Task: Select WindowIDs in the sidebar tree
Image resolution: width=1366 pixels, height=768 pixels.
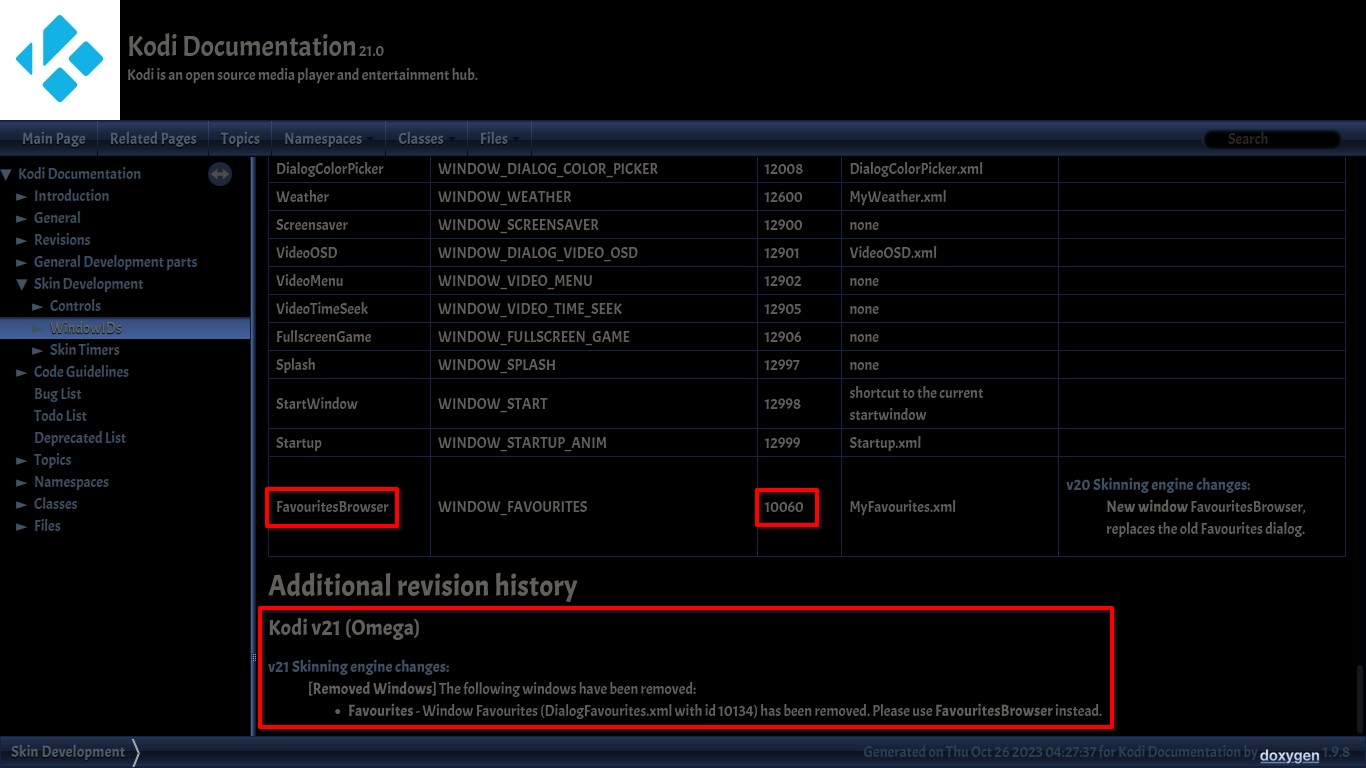Action: 86,328
